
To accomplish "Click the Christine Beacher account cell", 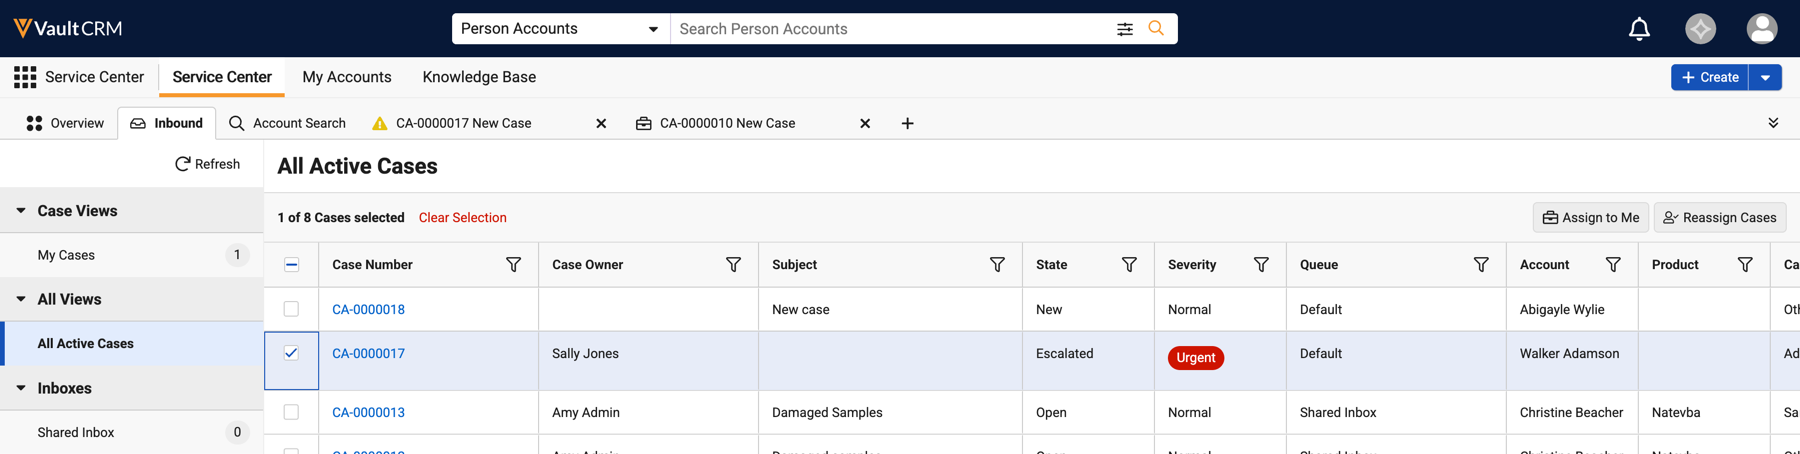I will click(x=1571, y=413).
